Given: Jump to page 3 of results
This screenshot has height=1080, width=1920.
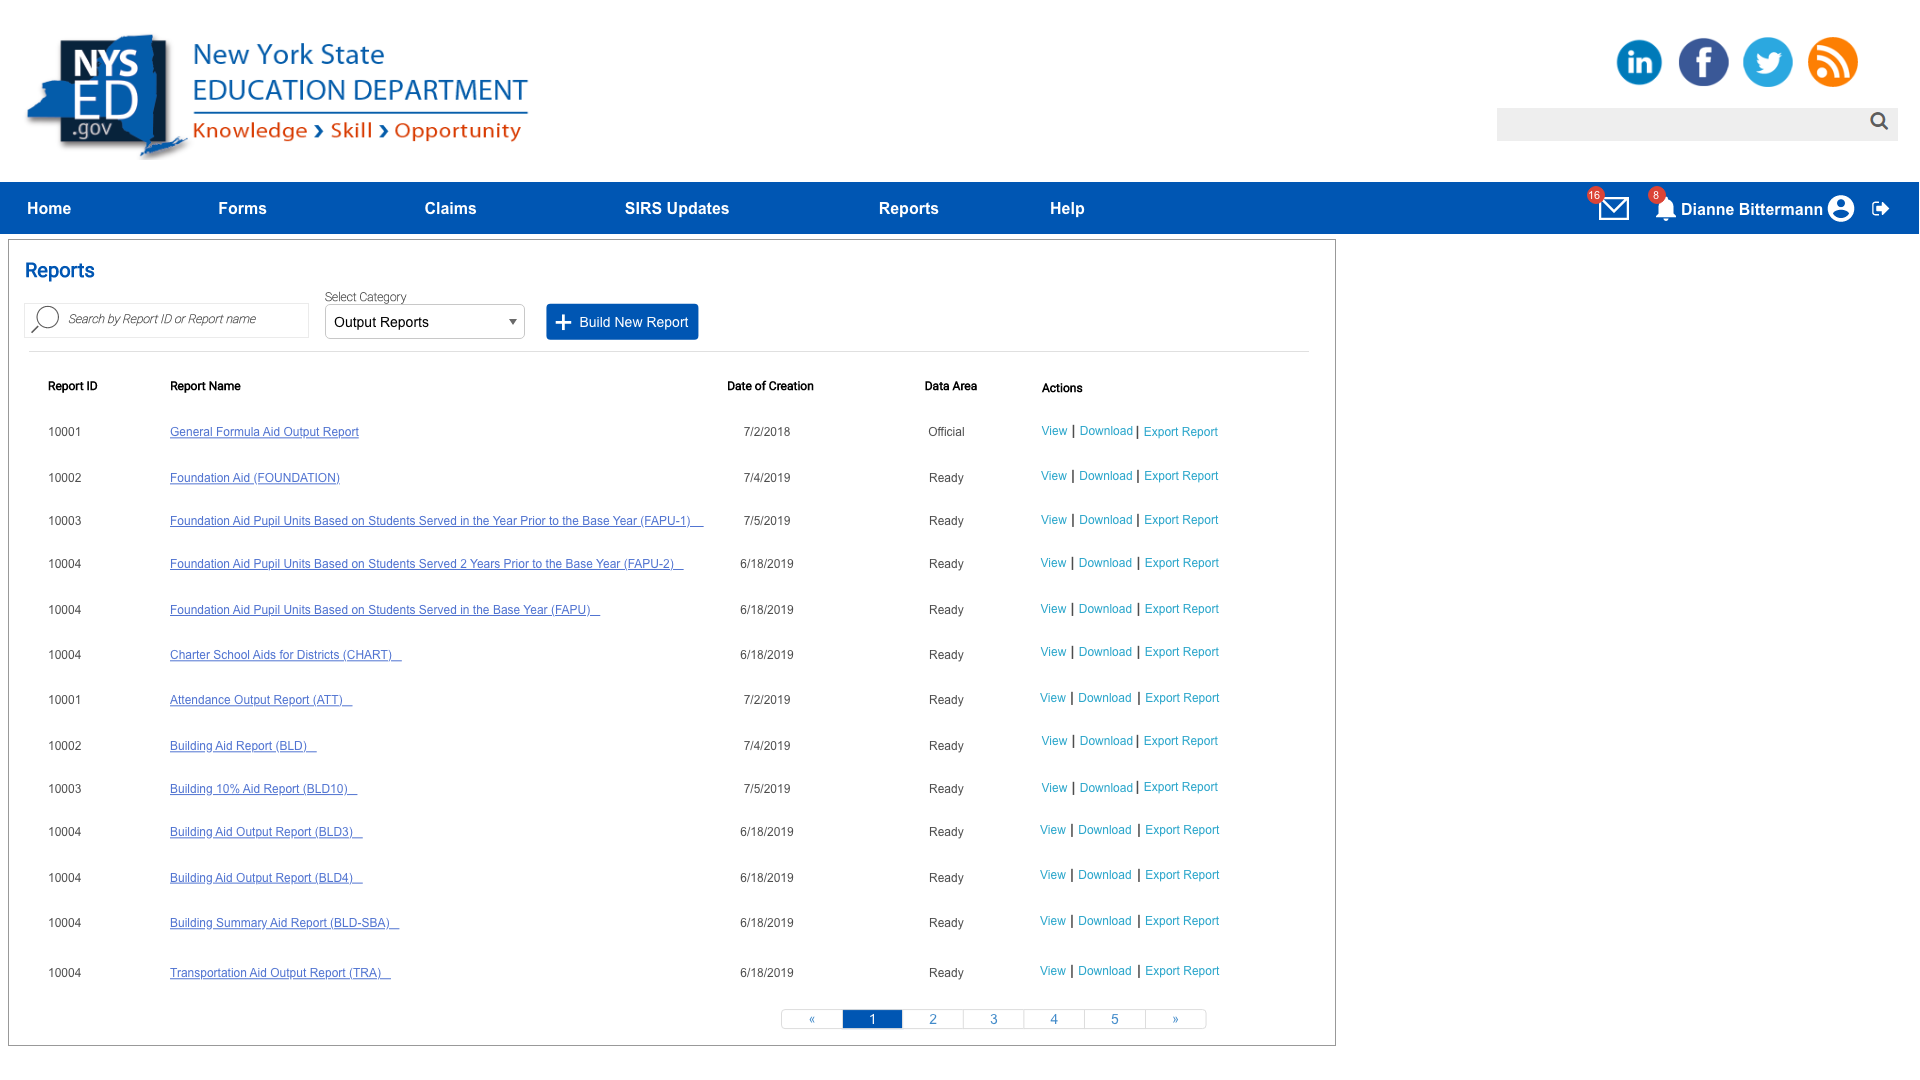Looking at the screenshot, I should [993, 1019].
